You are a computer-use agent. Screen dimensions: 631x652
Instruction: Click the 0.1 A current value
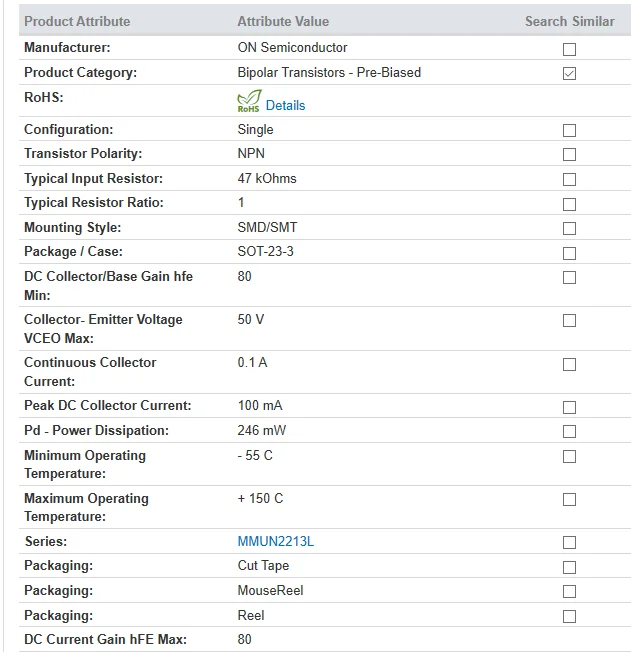coord(252,363)
